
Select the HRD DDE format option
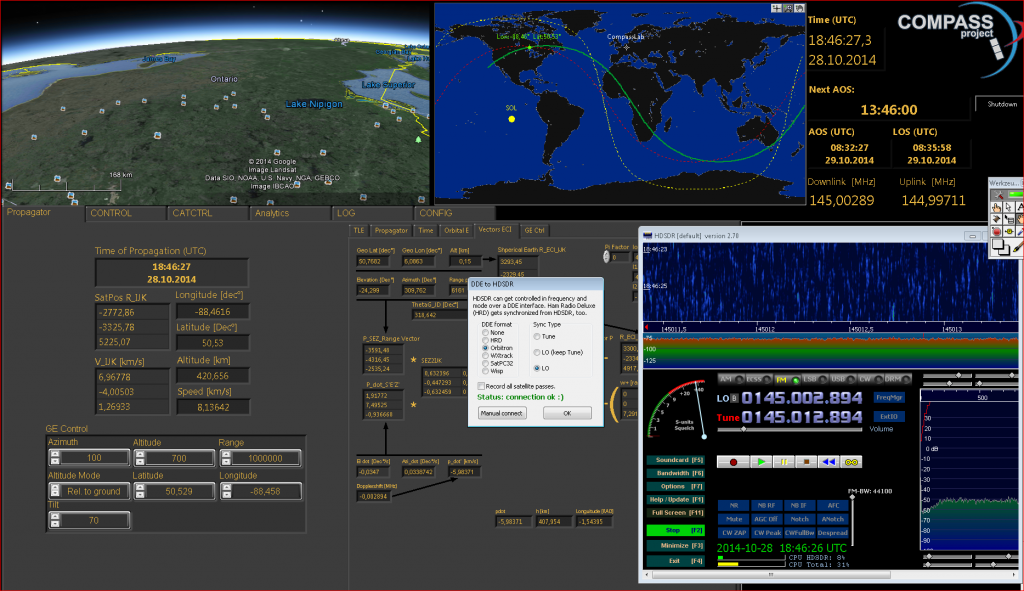pos(487,339)
